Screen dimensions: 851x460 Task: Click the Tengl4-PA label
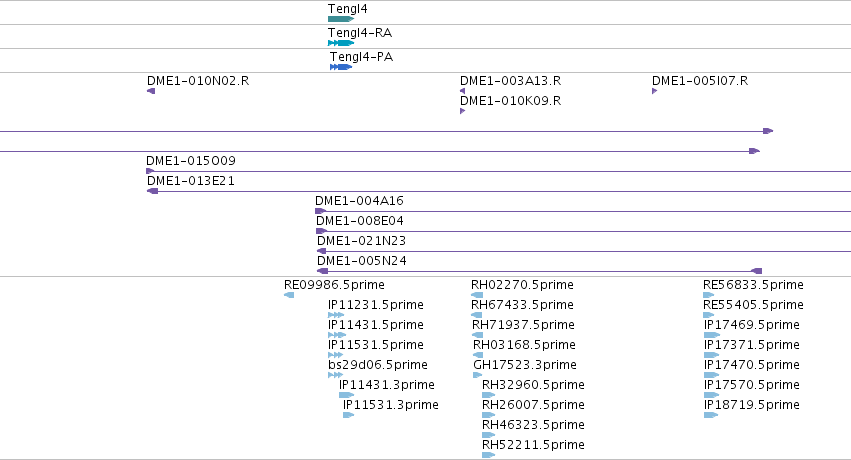click(361, 56)
